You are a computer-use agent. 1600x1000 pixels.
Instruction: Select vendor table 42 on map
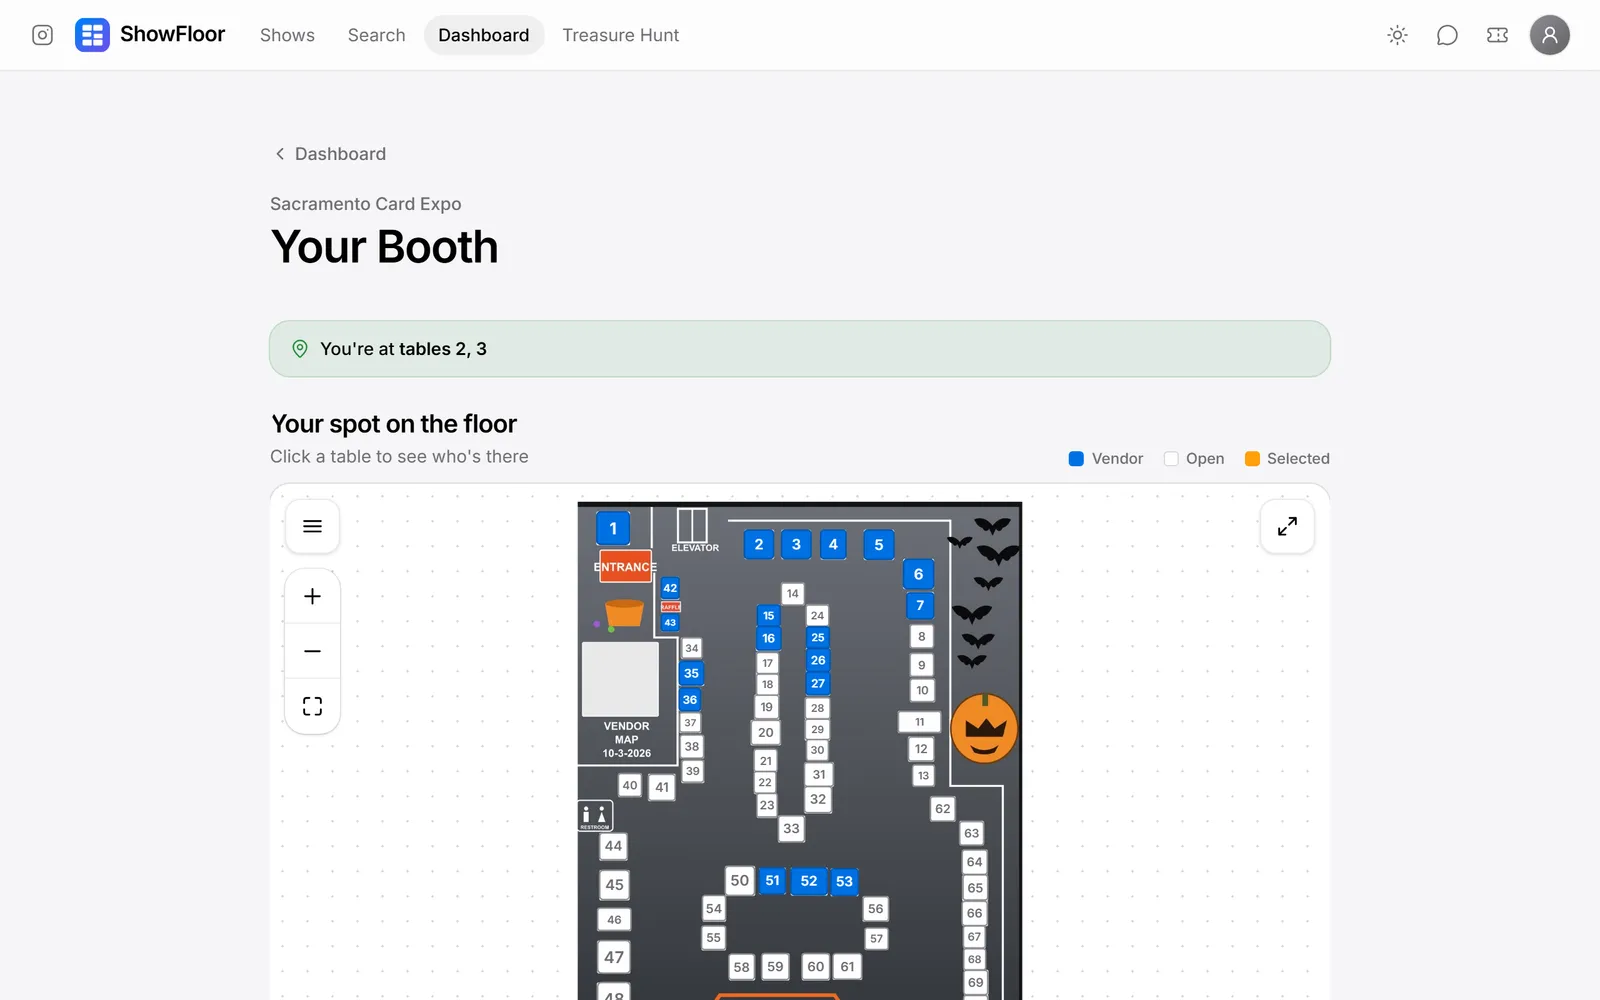click(670, 588)
